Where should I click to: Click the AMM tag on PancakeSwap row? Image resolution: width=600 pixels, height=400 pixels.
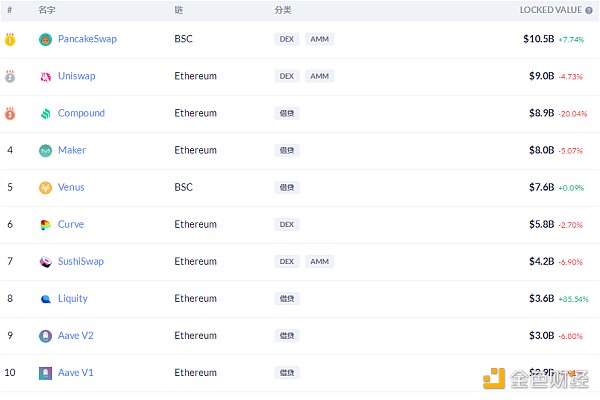pos(319,39)
